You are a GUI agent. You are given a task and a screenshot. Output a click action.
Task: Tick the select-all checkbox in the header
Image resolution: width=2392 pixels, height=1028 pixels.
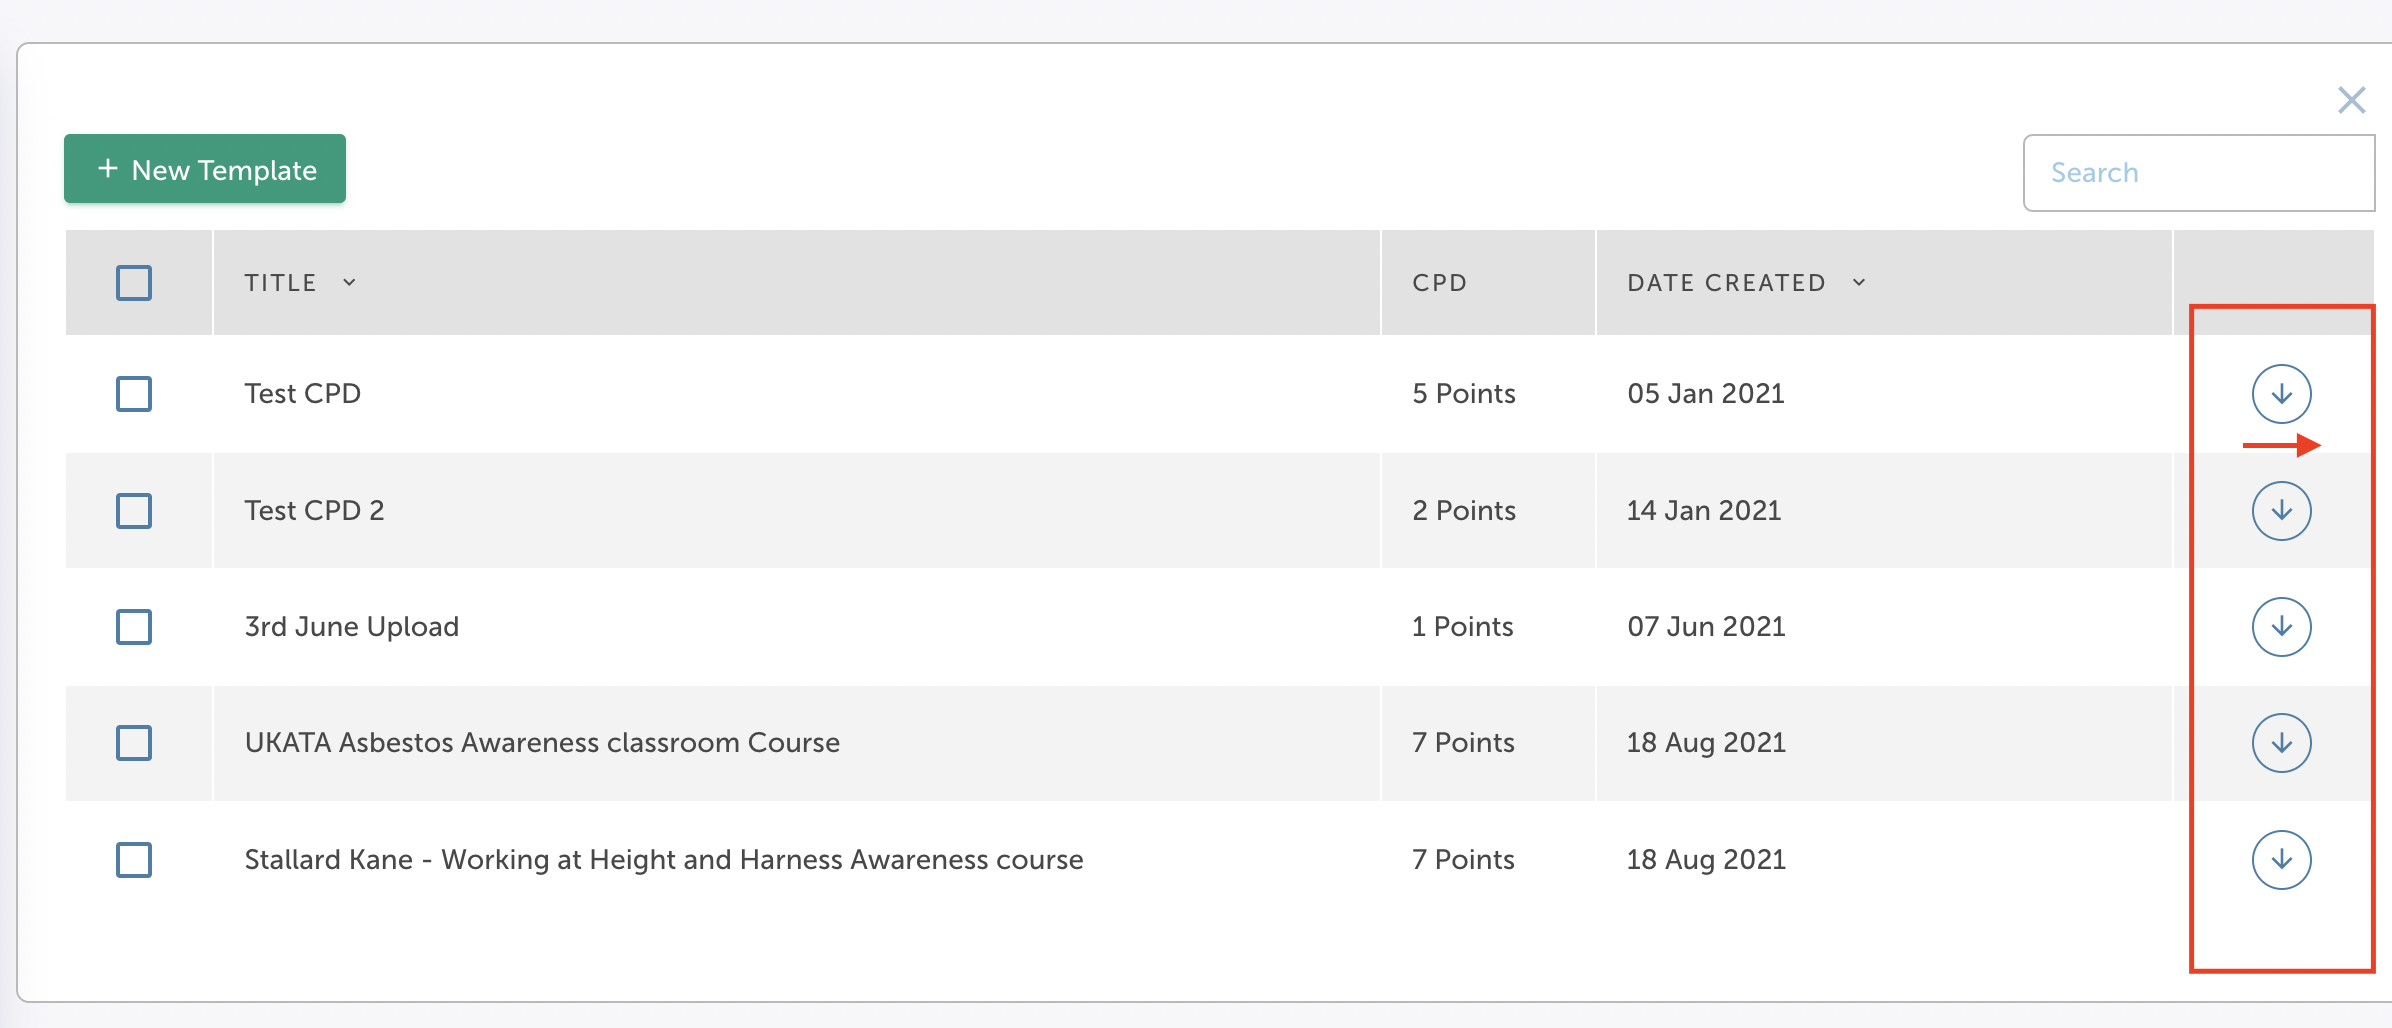tap(134, 283)
